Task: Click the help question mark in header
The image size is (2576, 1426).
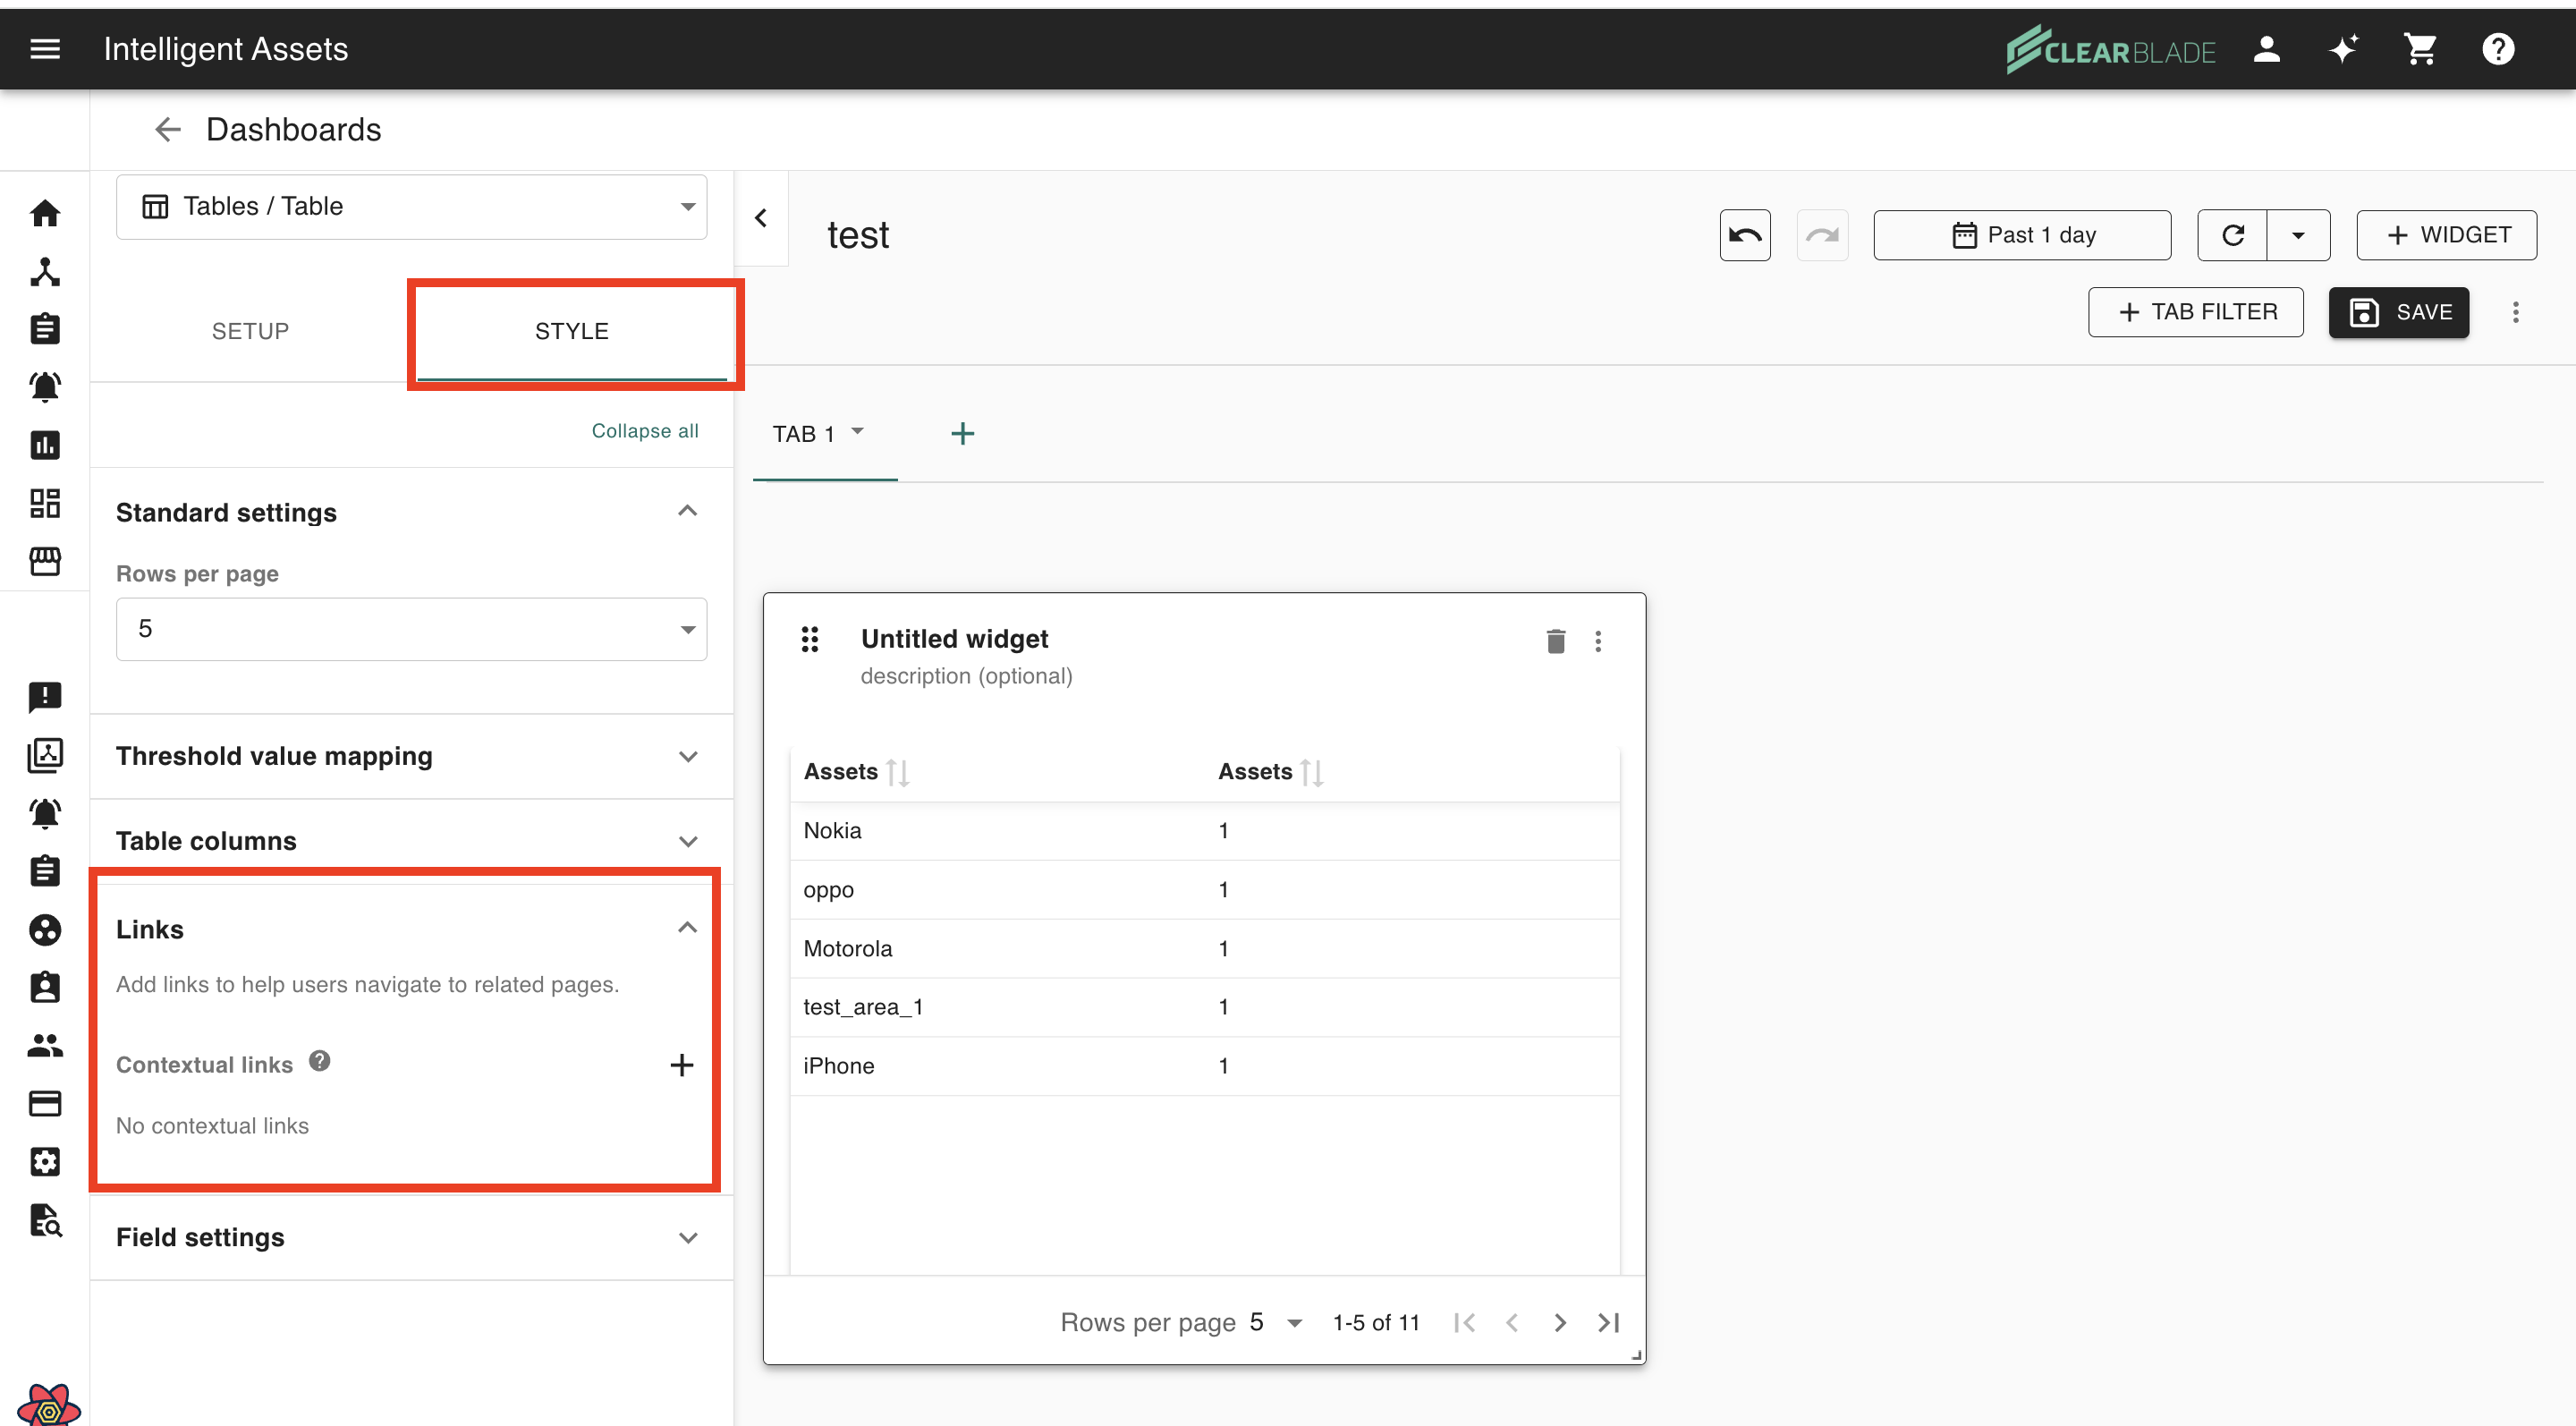Action: point(2497,49)
